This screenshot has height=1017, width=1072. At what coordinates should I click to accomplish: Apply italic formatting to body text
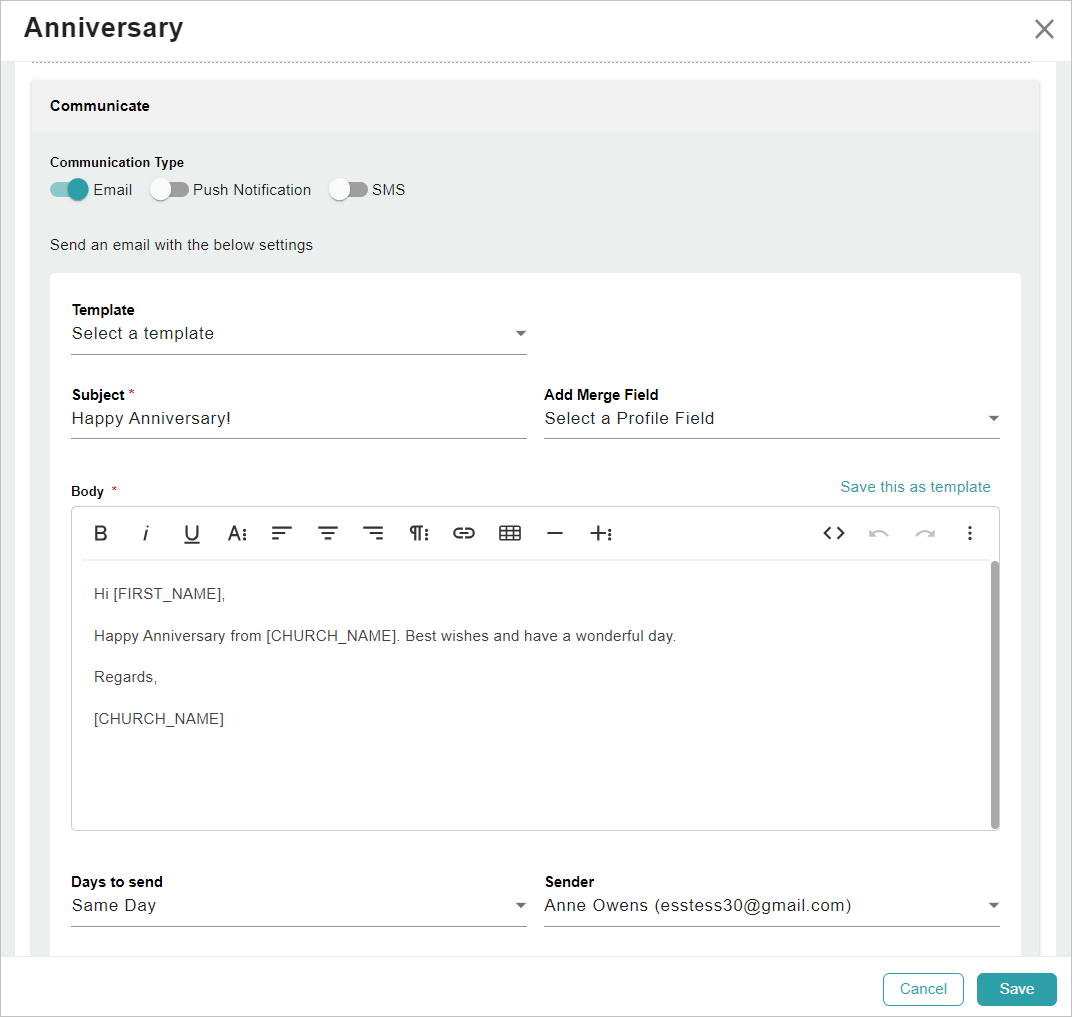tap(146, 533)
